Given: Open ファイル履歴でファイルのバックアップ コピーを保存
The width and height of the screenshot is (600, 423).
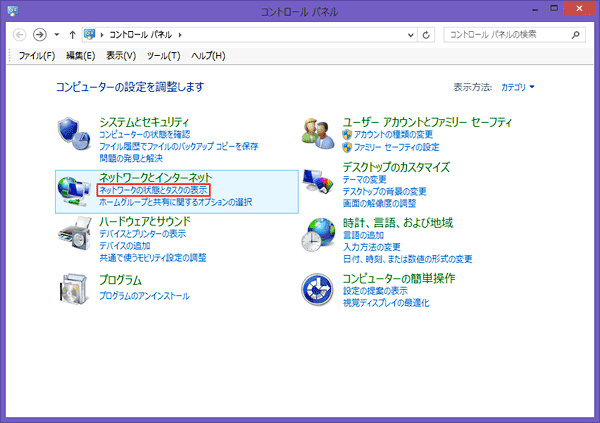Looking at the screenshot, I should (179, 146).
